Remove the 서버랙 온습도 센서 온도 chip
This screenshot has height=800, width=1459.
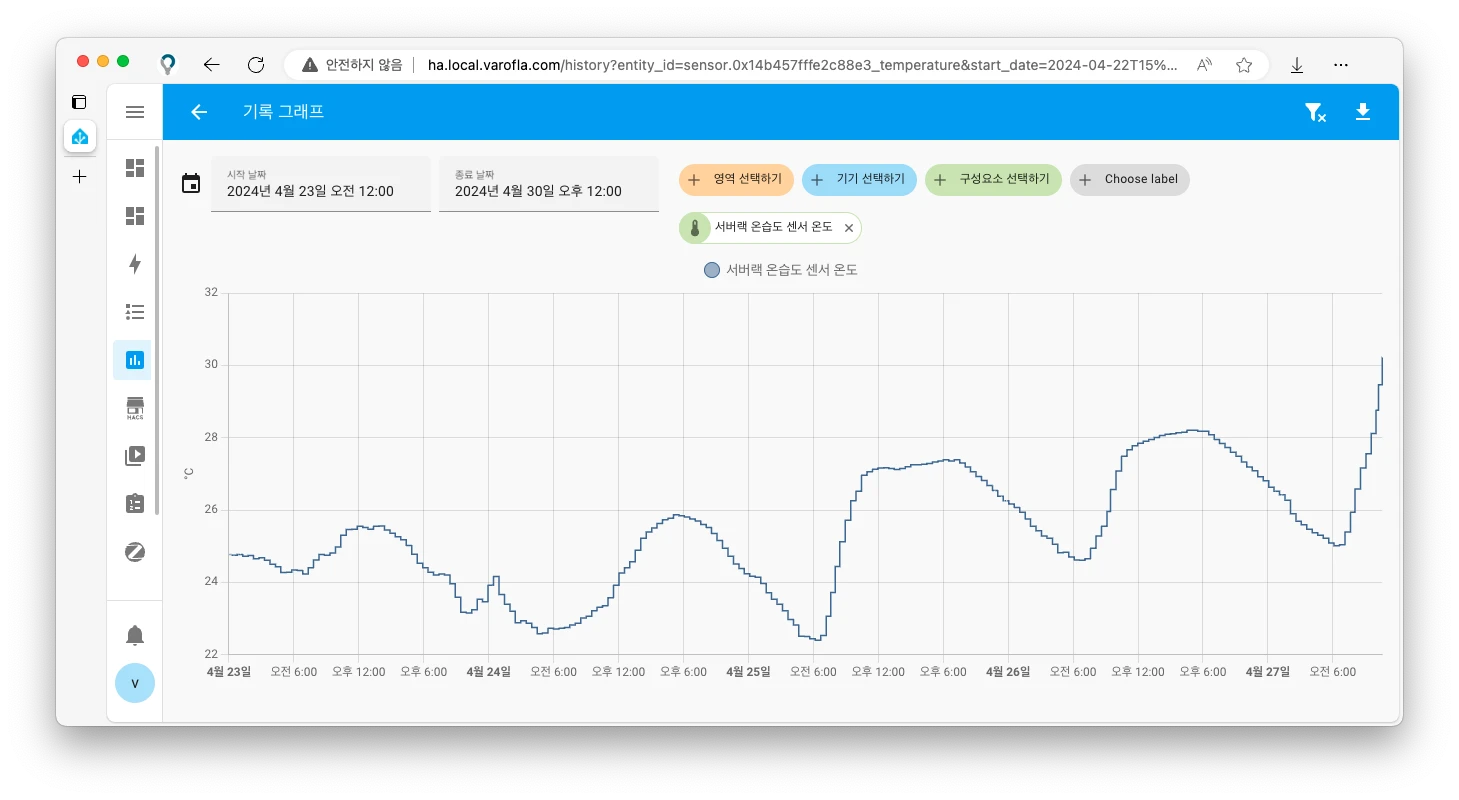pyautogui.click(x=849, y=228)
